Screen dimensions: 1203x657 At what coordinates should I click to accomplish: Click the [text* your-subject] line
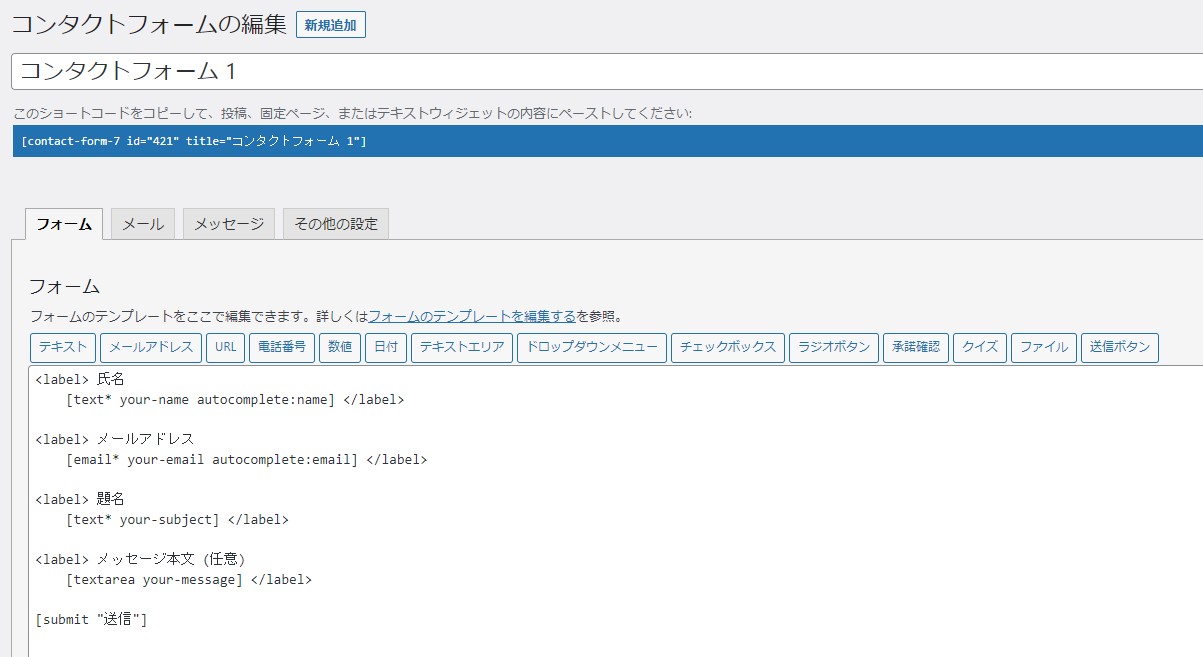click(177, 519)
